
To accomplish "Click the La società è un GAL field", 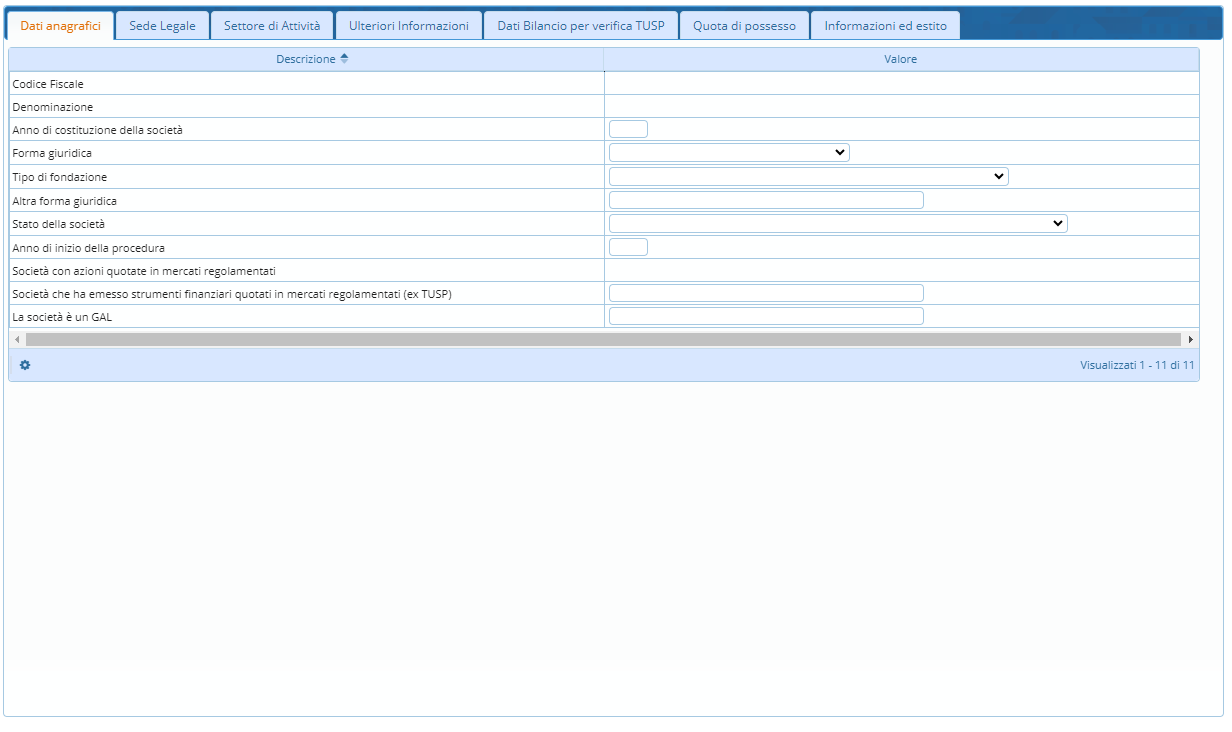I will click(766, 317).
